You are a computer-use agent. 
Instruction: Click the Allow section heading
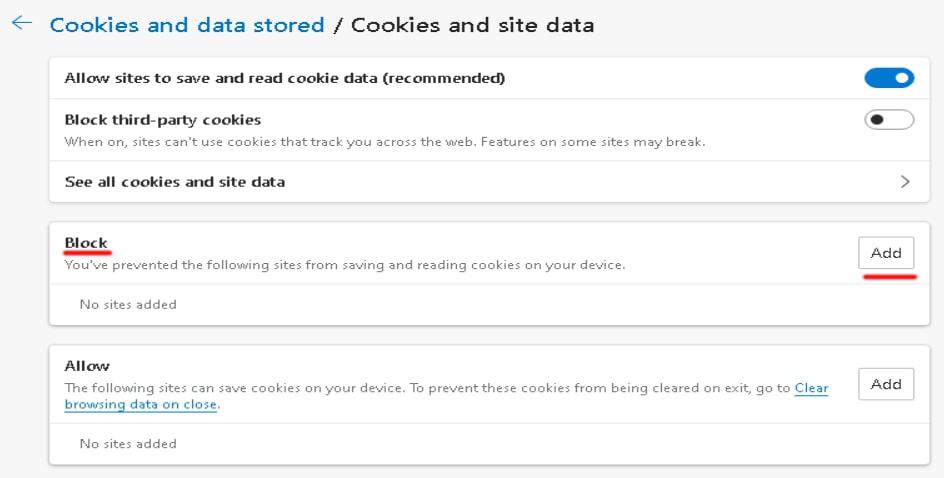coord(87,366)
